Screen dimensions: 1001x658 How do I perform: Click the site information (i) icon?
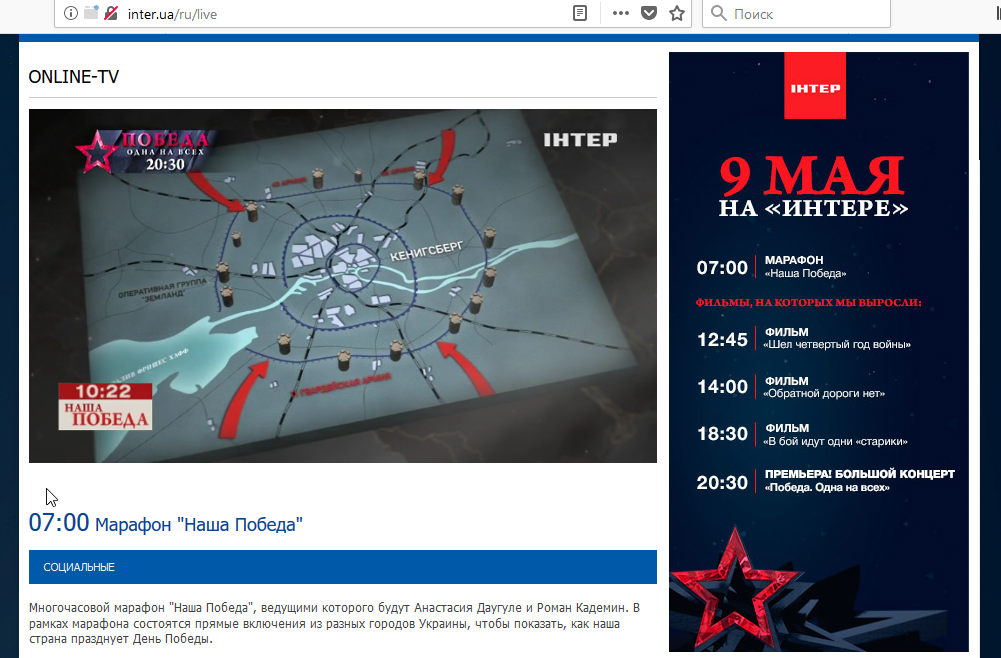[x=71, y=13]
